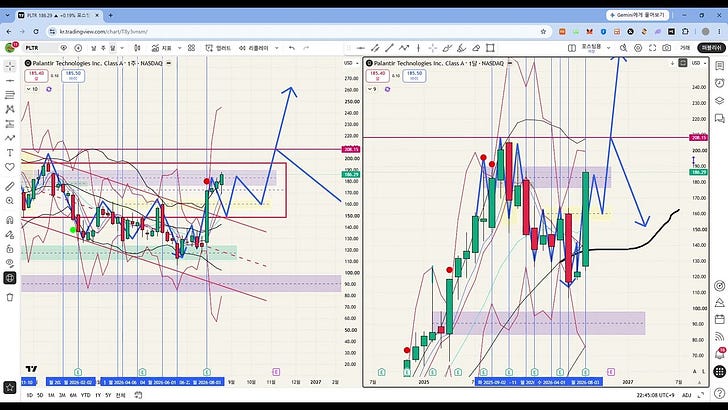
Task: Select the 3M time range
Action: tap(62, 395)
